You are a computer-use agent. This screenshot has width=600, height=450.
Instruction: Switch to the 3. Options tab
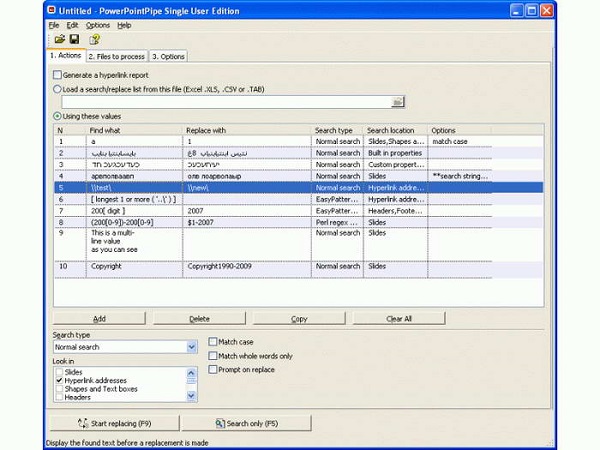pos(168,56)
